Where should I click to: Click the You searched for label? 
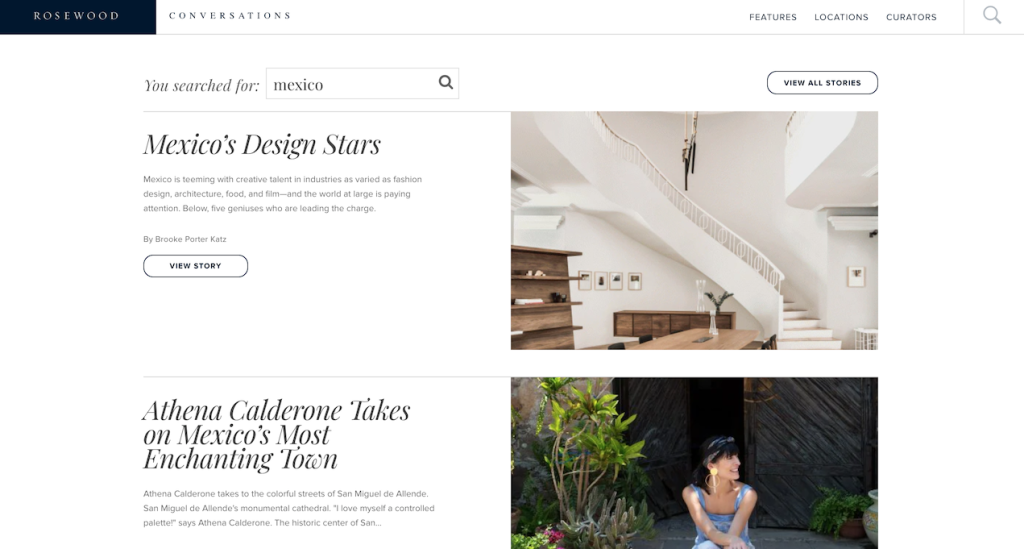click(201, 86)
